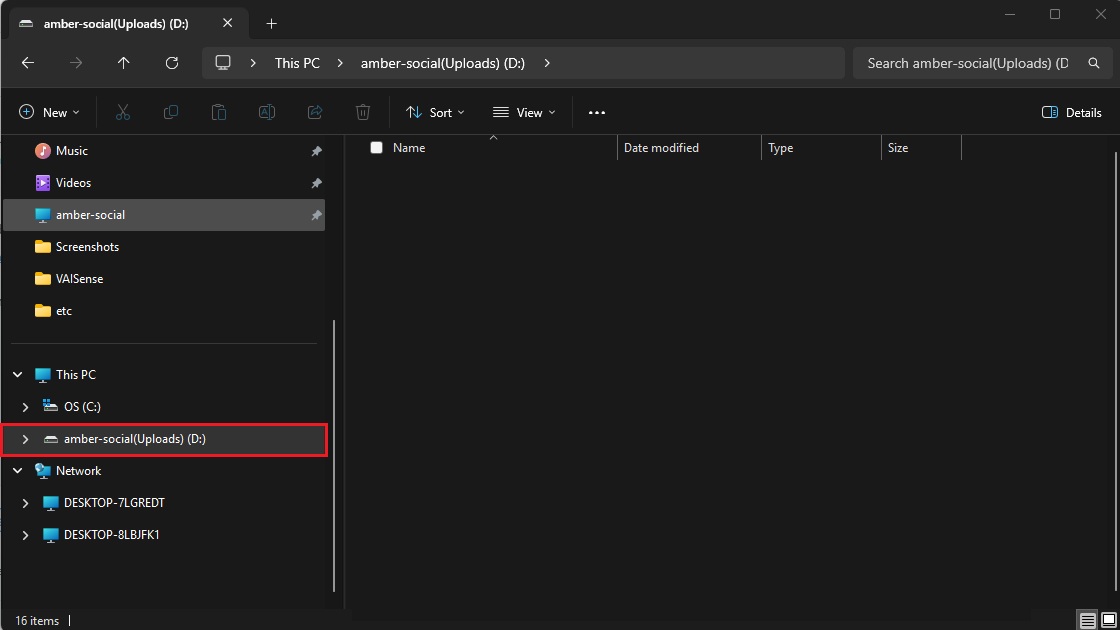Image resolution: width=1120 pixels, height=630 pixels.
Task: Click the Rename icon in toolbar
Action: click(x=266, y=112)
